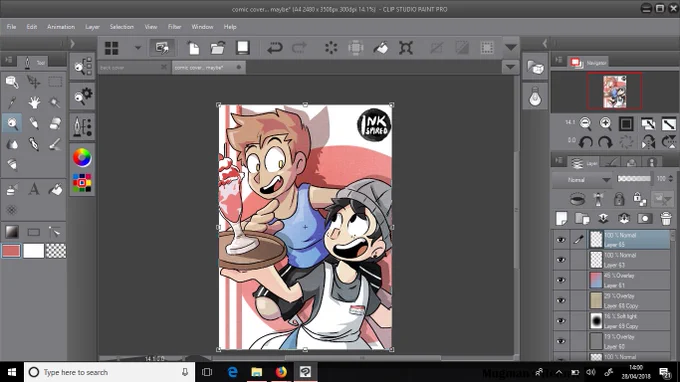
Task: Expand the command bar overflow arrow
Action: coord(511,47)
